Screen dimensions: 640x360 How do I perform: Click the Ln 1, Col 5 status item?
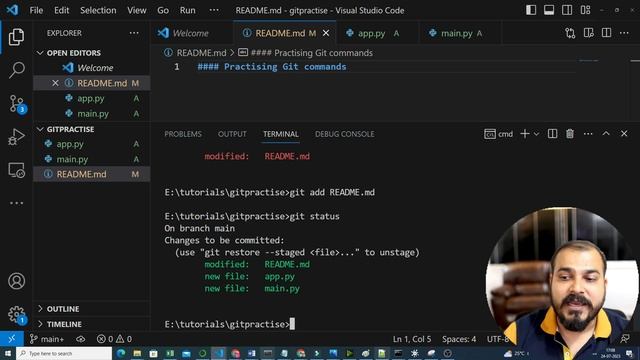click(411, 339)
